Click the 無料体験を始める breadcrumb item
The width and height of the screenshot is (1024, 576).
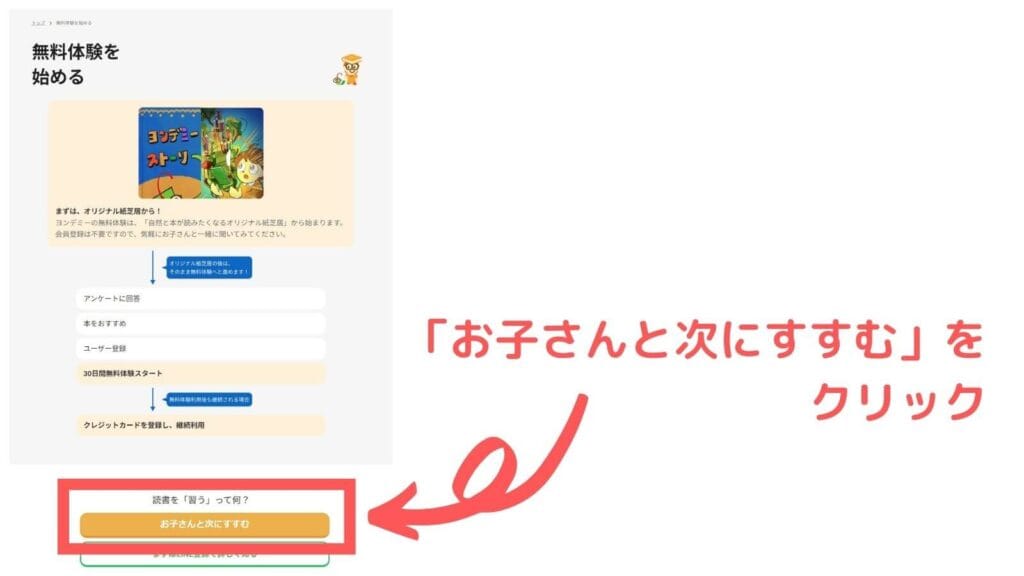click(74, 23)
